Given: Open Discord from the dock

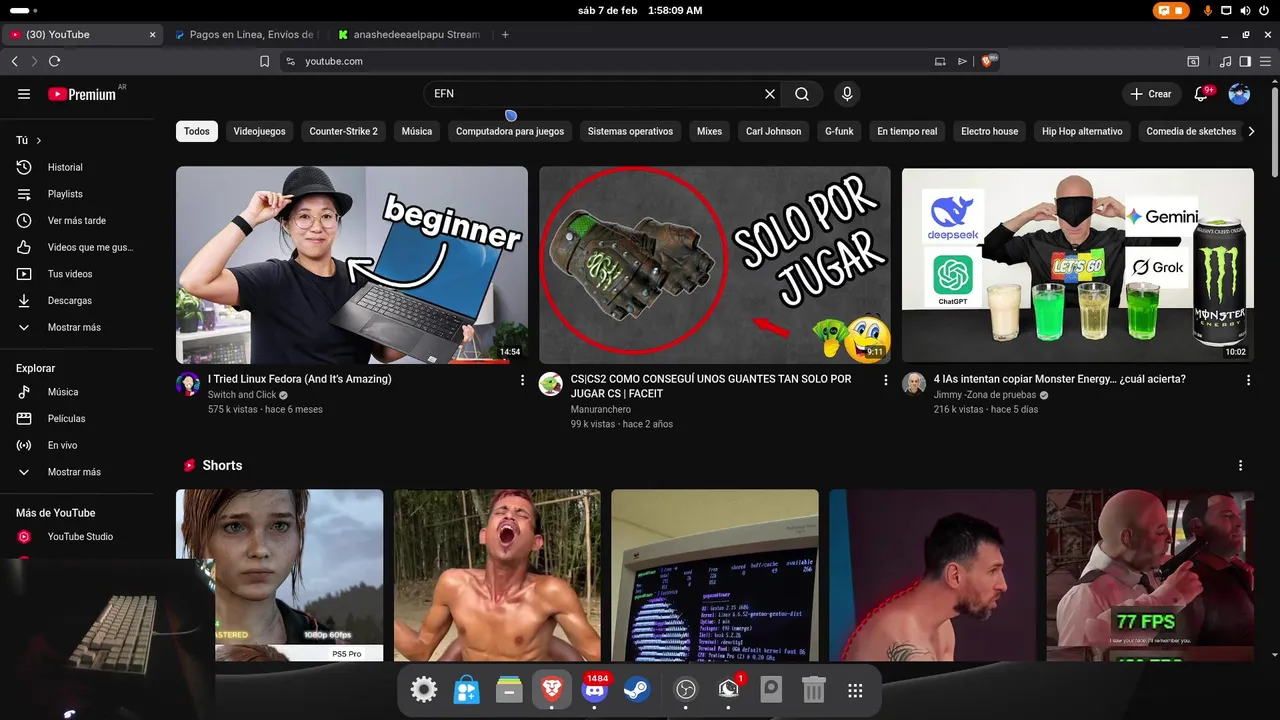Looking at the screenshot, I should coord(595,690).
